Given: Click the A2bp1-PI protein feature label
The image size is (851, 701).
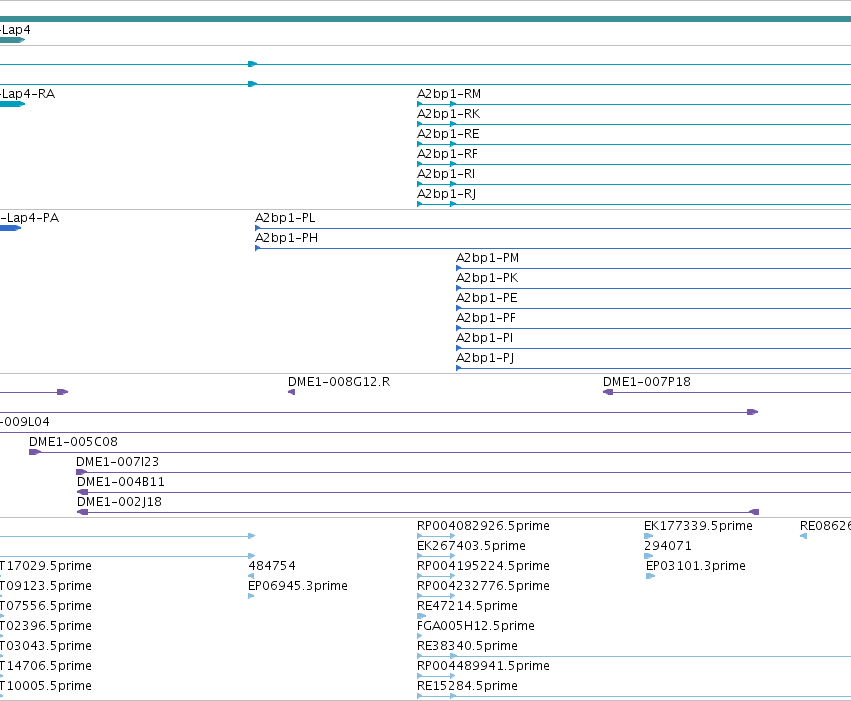Looking at the screenshot, I should [x=484, y=339].
